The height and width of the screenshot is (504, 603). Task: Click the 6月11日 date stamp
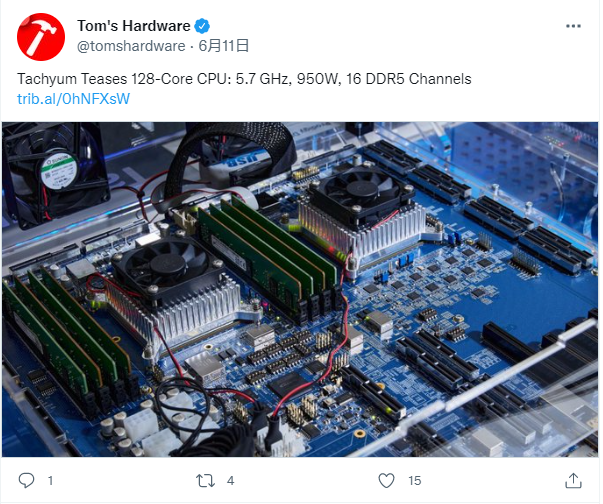pos(224,46)
